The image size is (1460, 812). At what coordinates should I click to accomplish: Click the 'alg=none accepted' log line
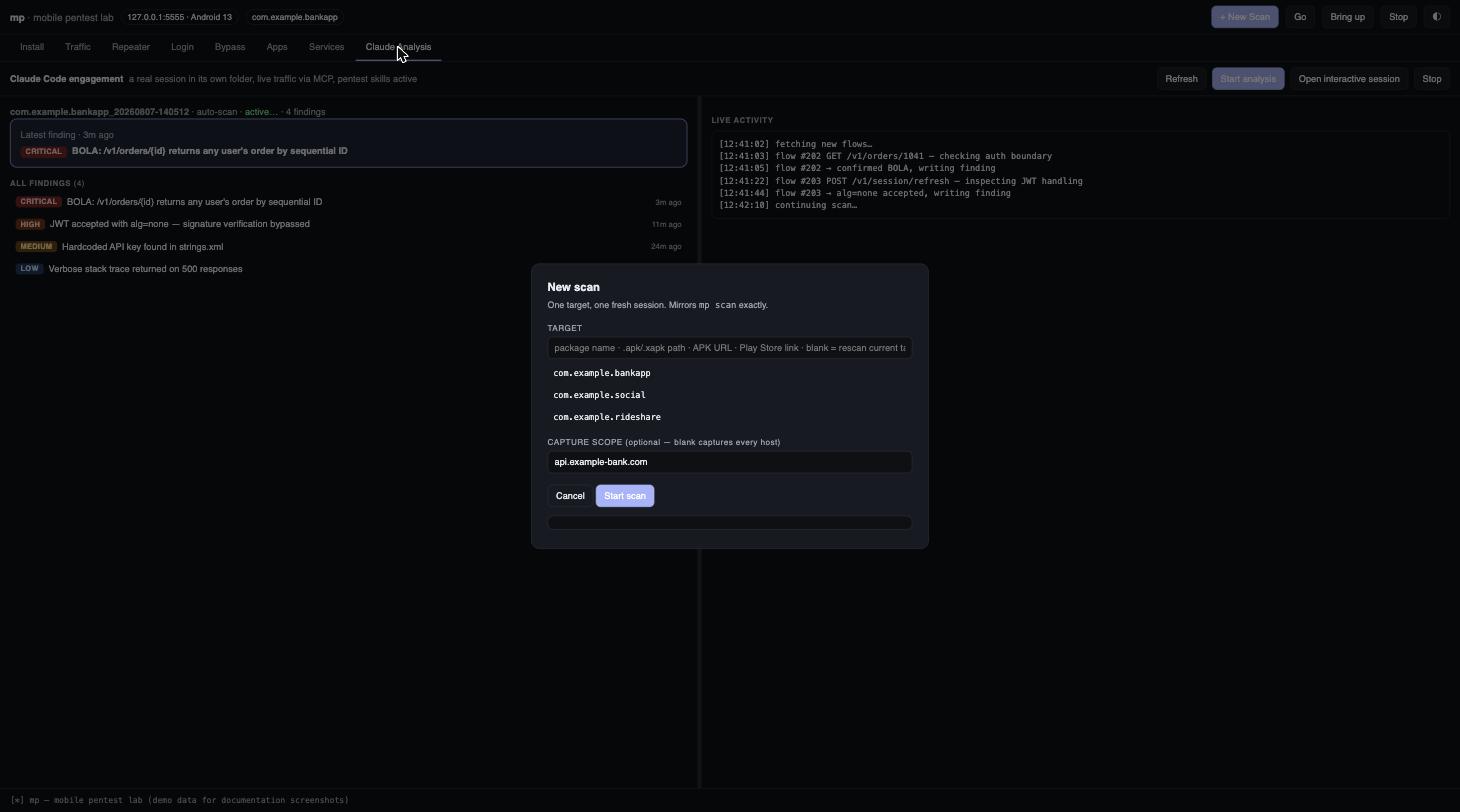pyautogui.click(x=865, y=193)
